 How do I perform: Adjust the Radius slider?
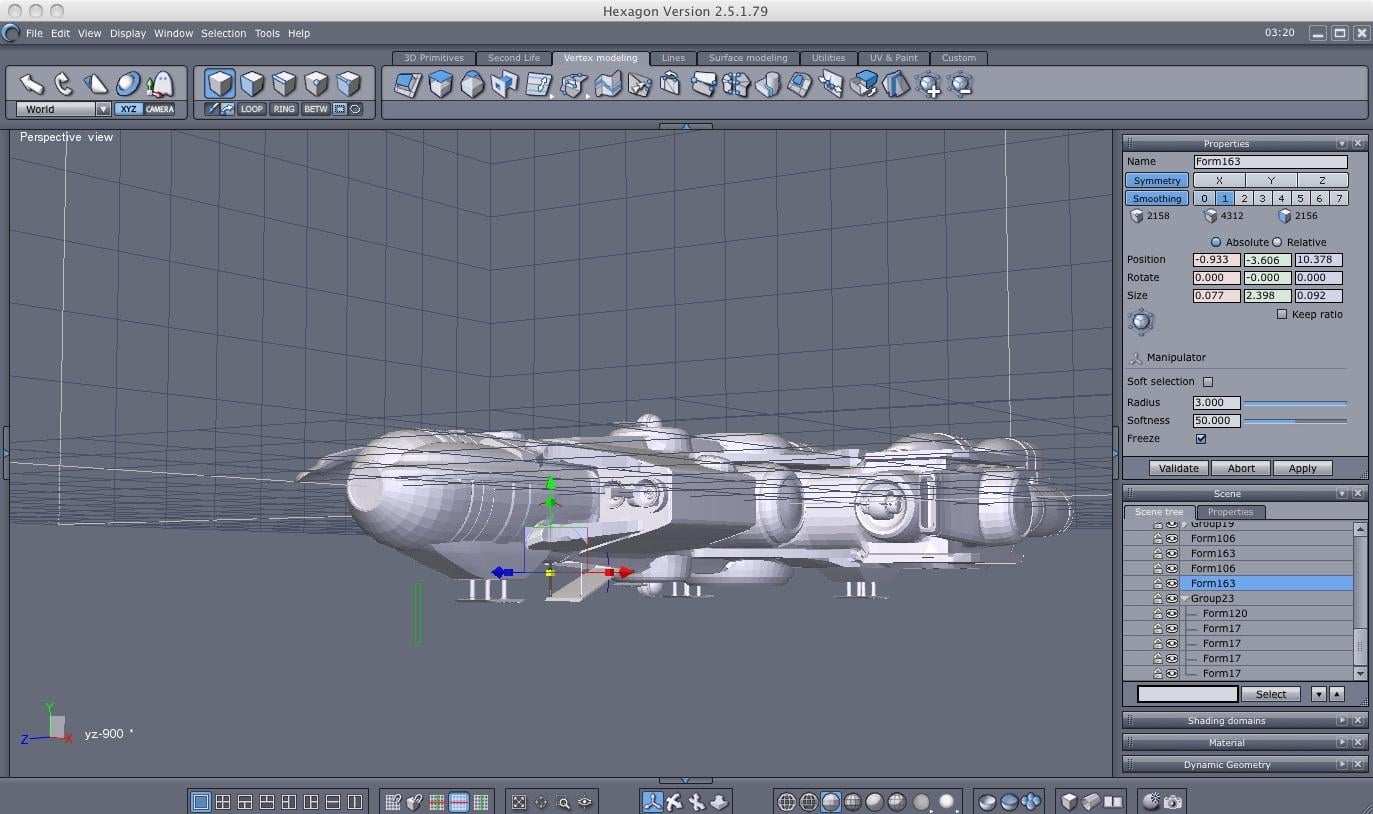pyautogui.click(x=1295, y=403)
